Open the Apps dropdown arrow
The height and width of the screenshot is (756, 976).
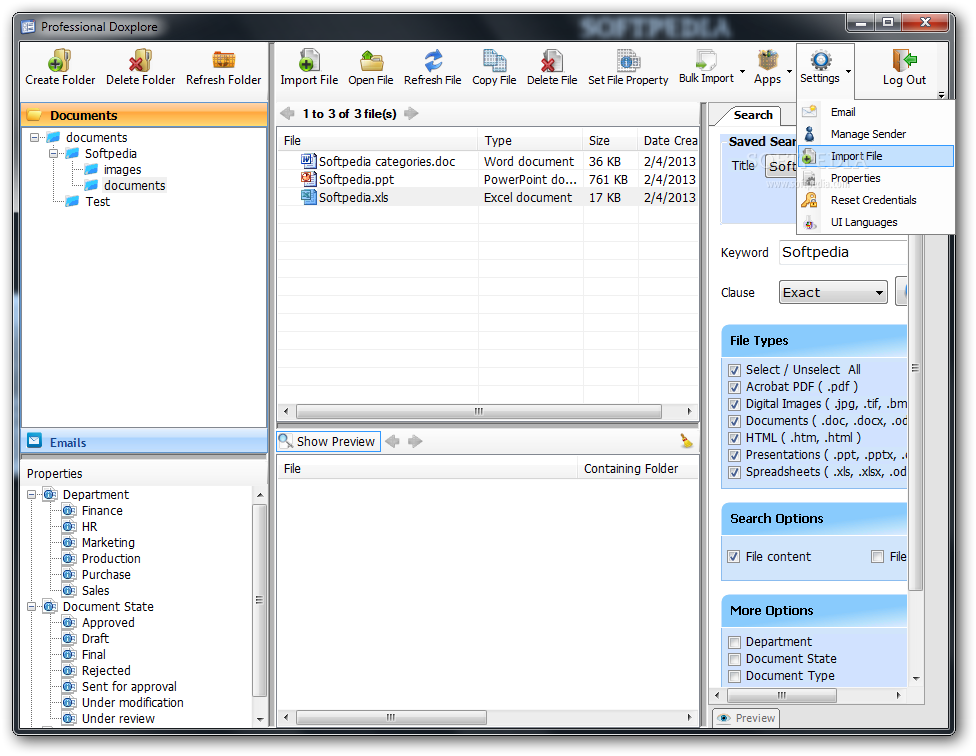[x=789, y=71]
